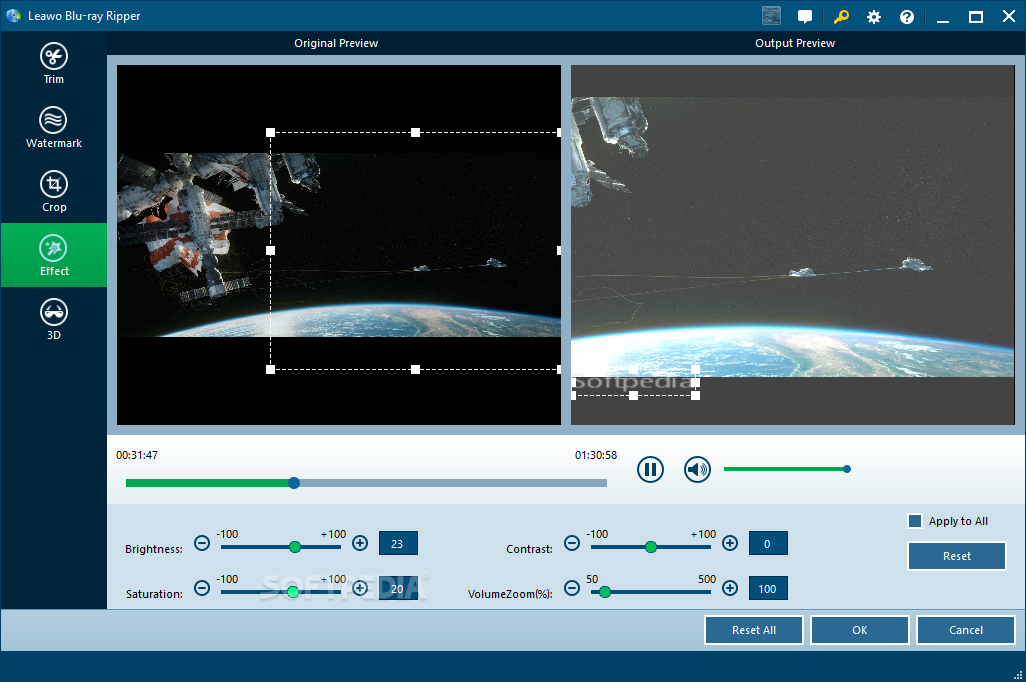This screenshot has height=682, width=1026.
Task: Increase saturation with plus button
Action: click(360, 588)
